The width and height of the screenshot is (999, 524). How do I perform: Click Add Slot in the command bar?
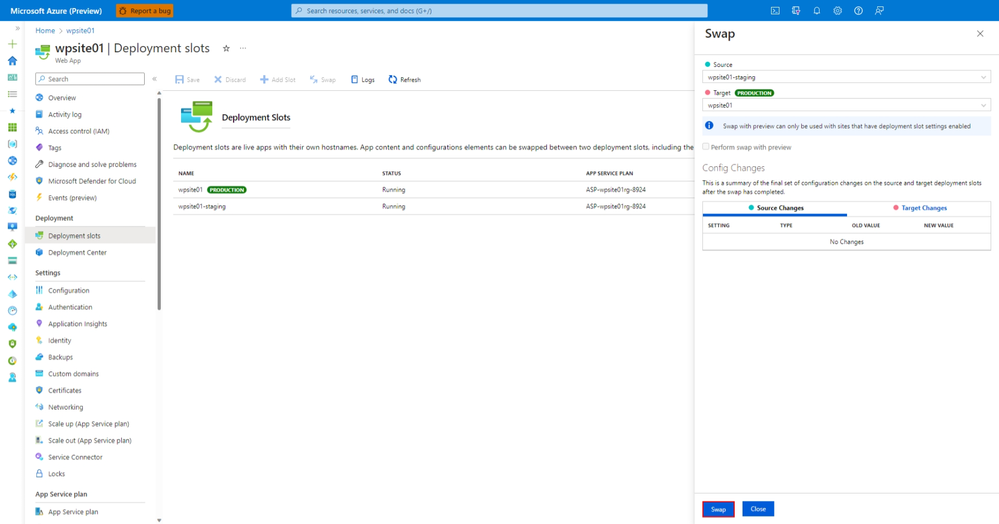[278, 80]
